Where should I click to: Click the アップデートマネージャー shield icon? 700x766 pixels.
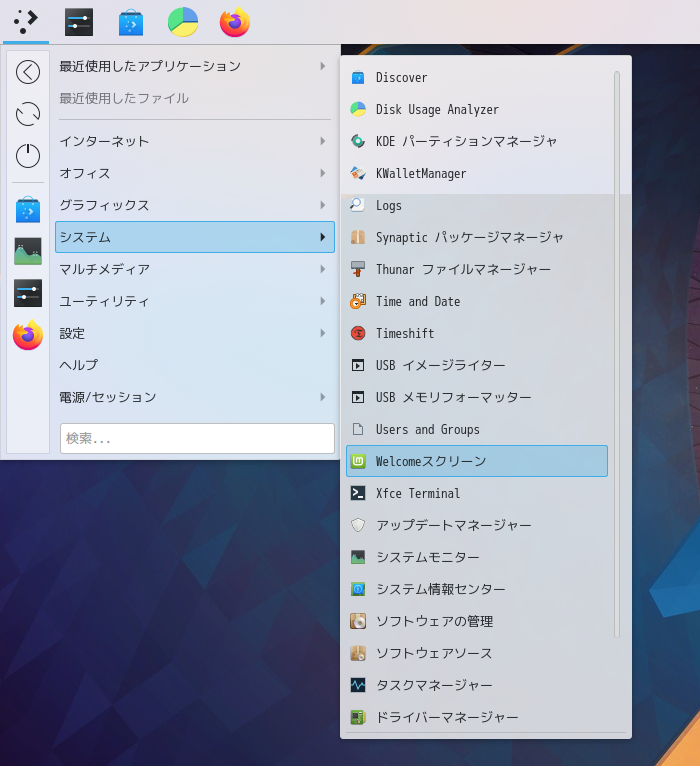358,525
